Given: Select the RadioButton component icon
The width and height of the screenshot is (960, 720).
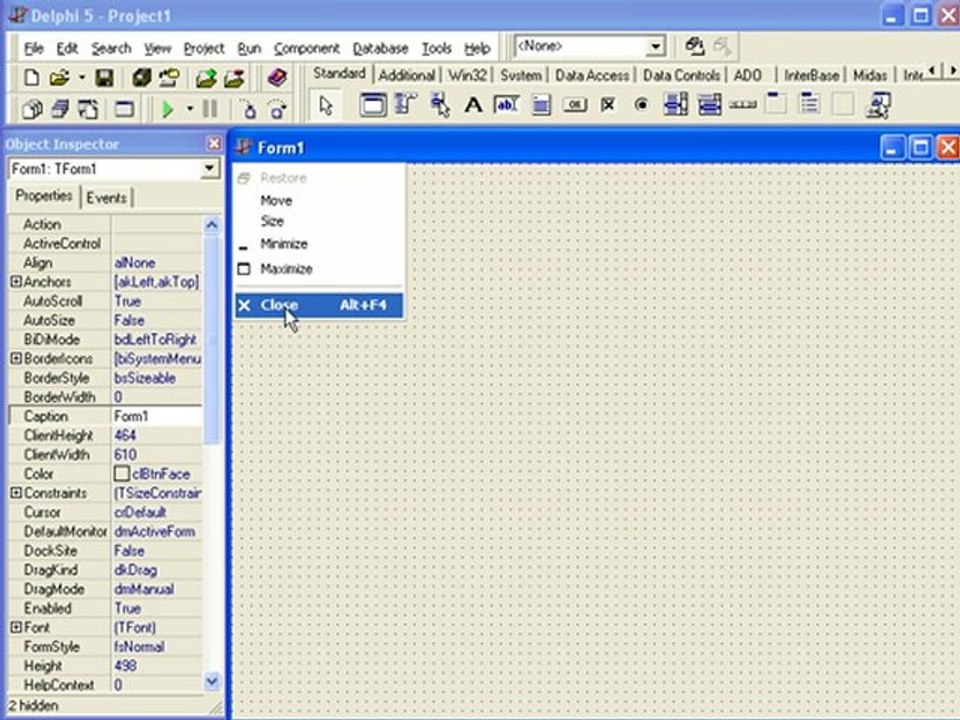Looking at the screenshot, I should click(x=641, y=105).
